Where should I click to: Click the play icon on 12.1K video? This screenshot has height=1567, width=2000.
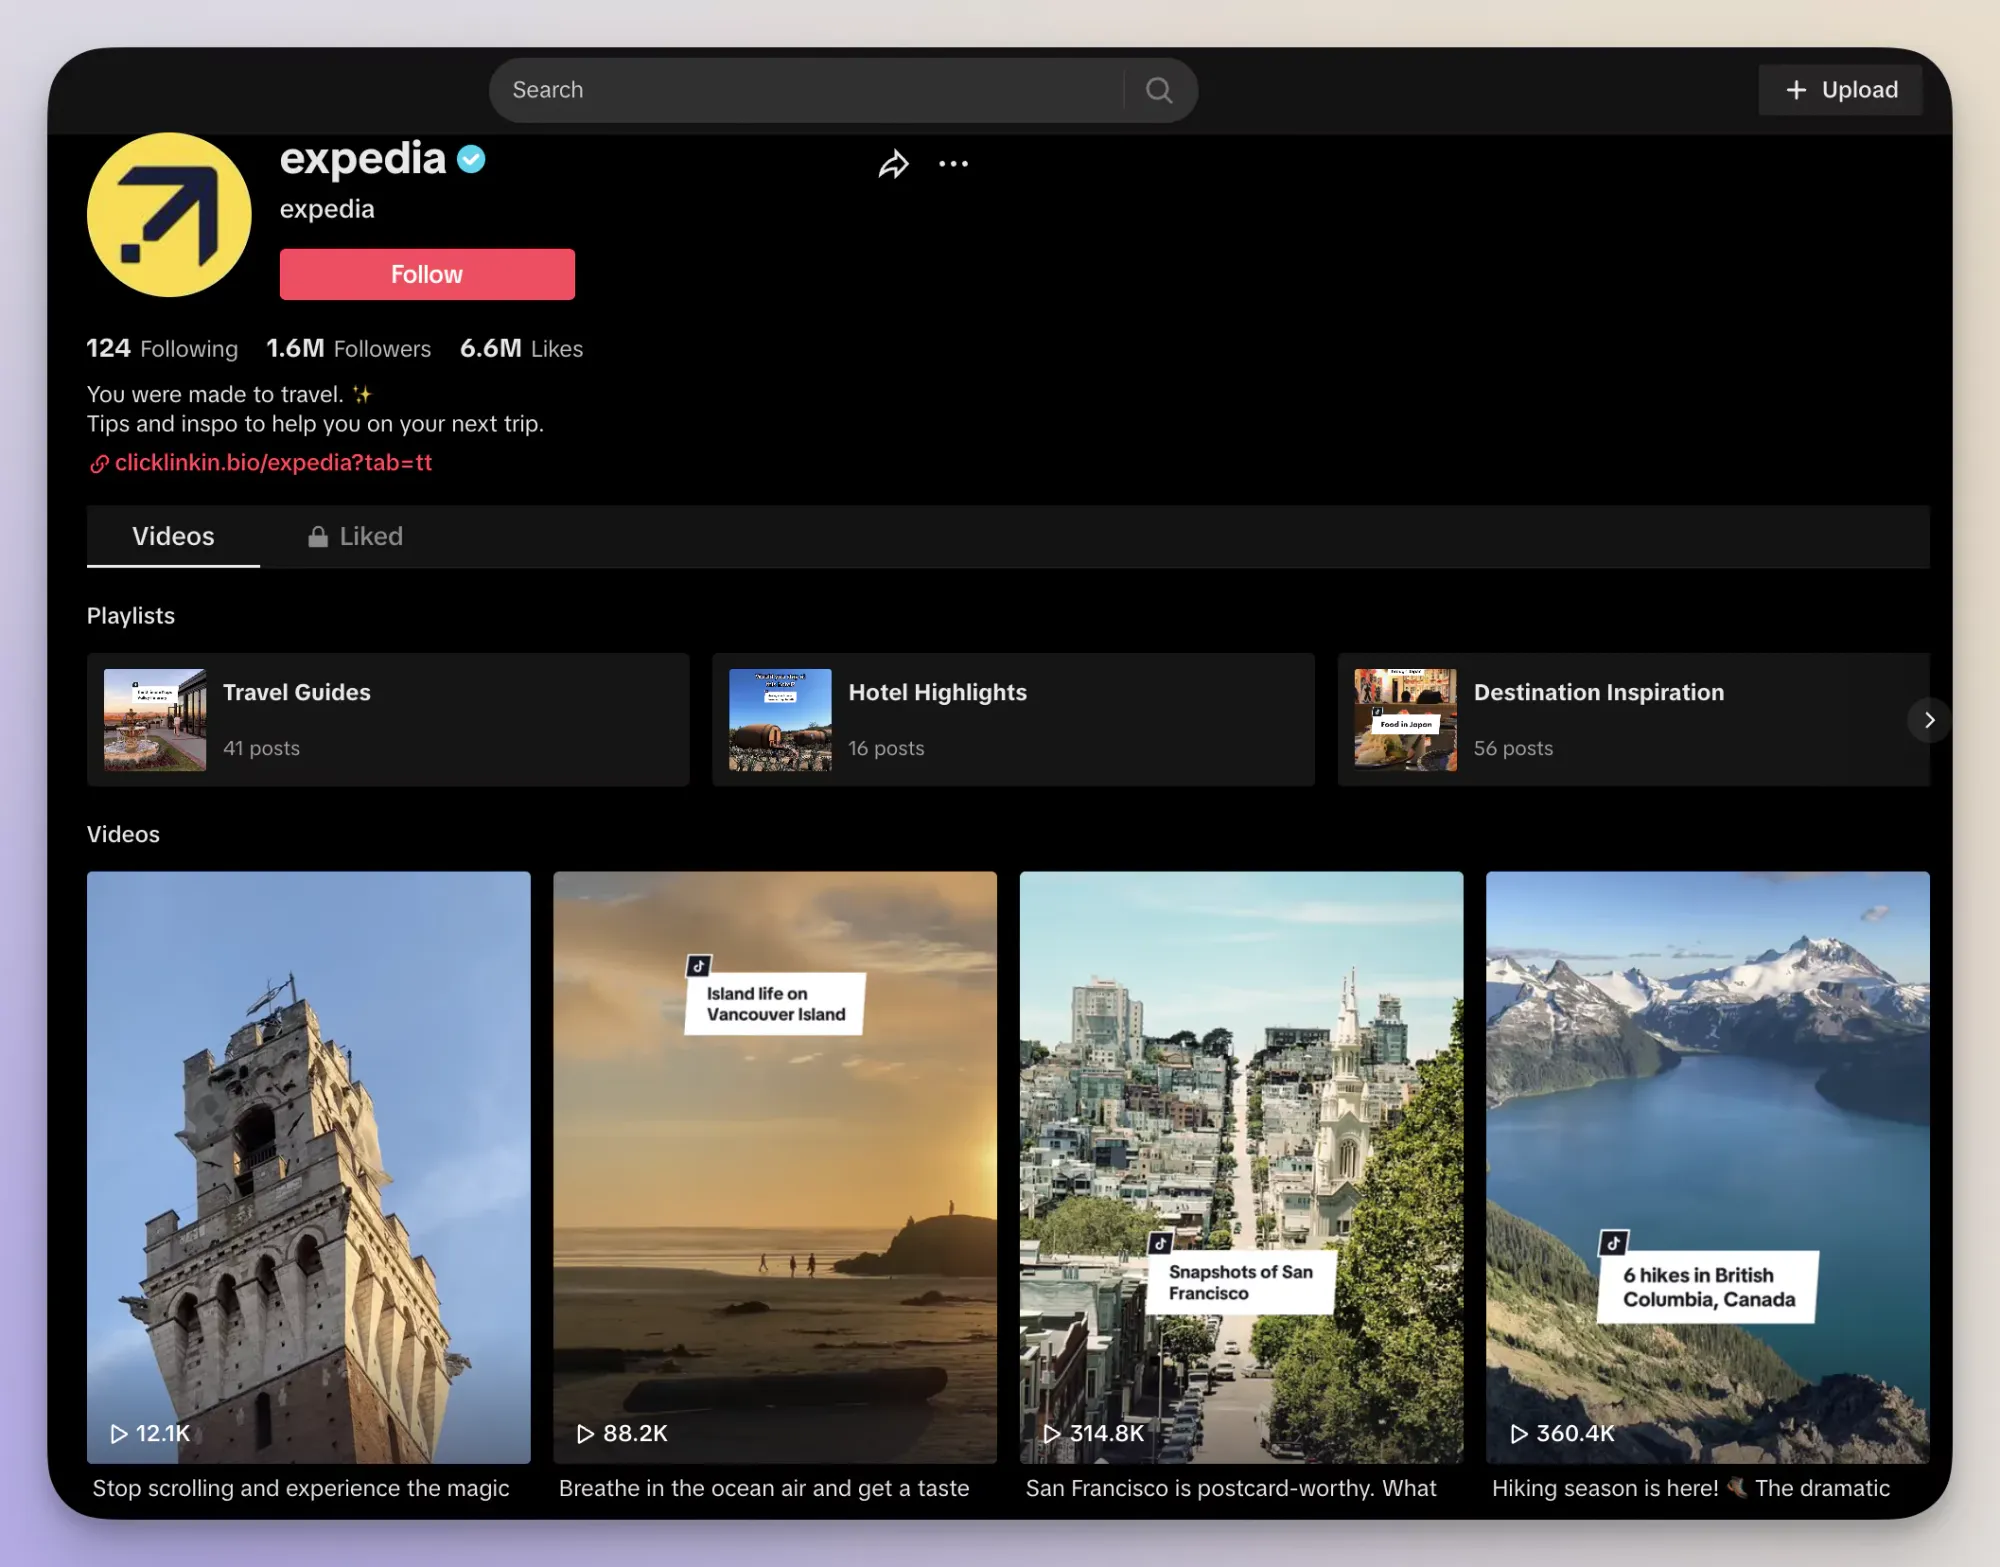click(x=119, y=1433)
